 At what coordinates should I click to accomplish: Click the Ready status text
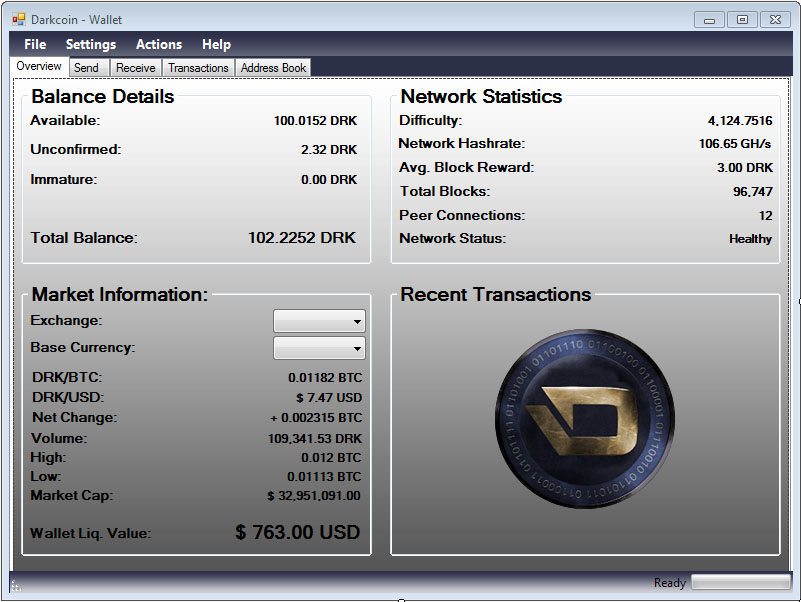click(670, 583)
